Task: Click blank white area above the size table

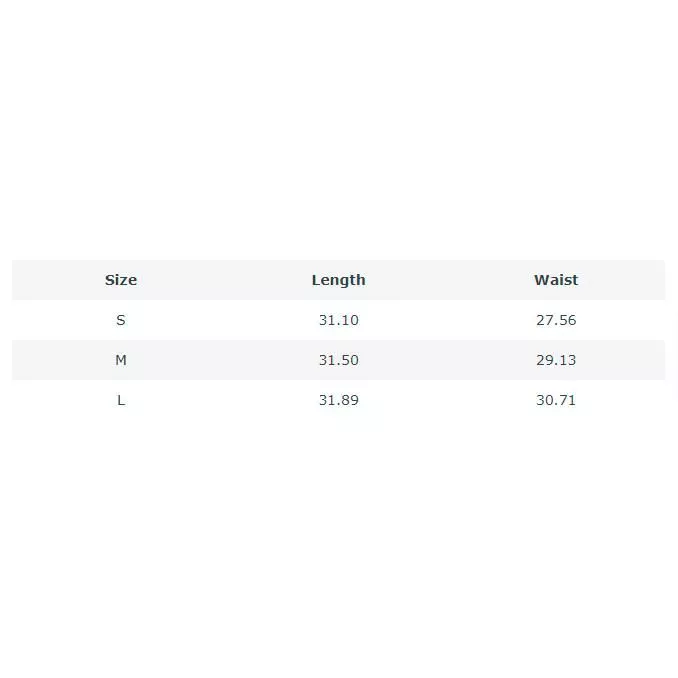Action: tap(339, 130)
